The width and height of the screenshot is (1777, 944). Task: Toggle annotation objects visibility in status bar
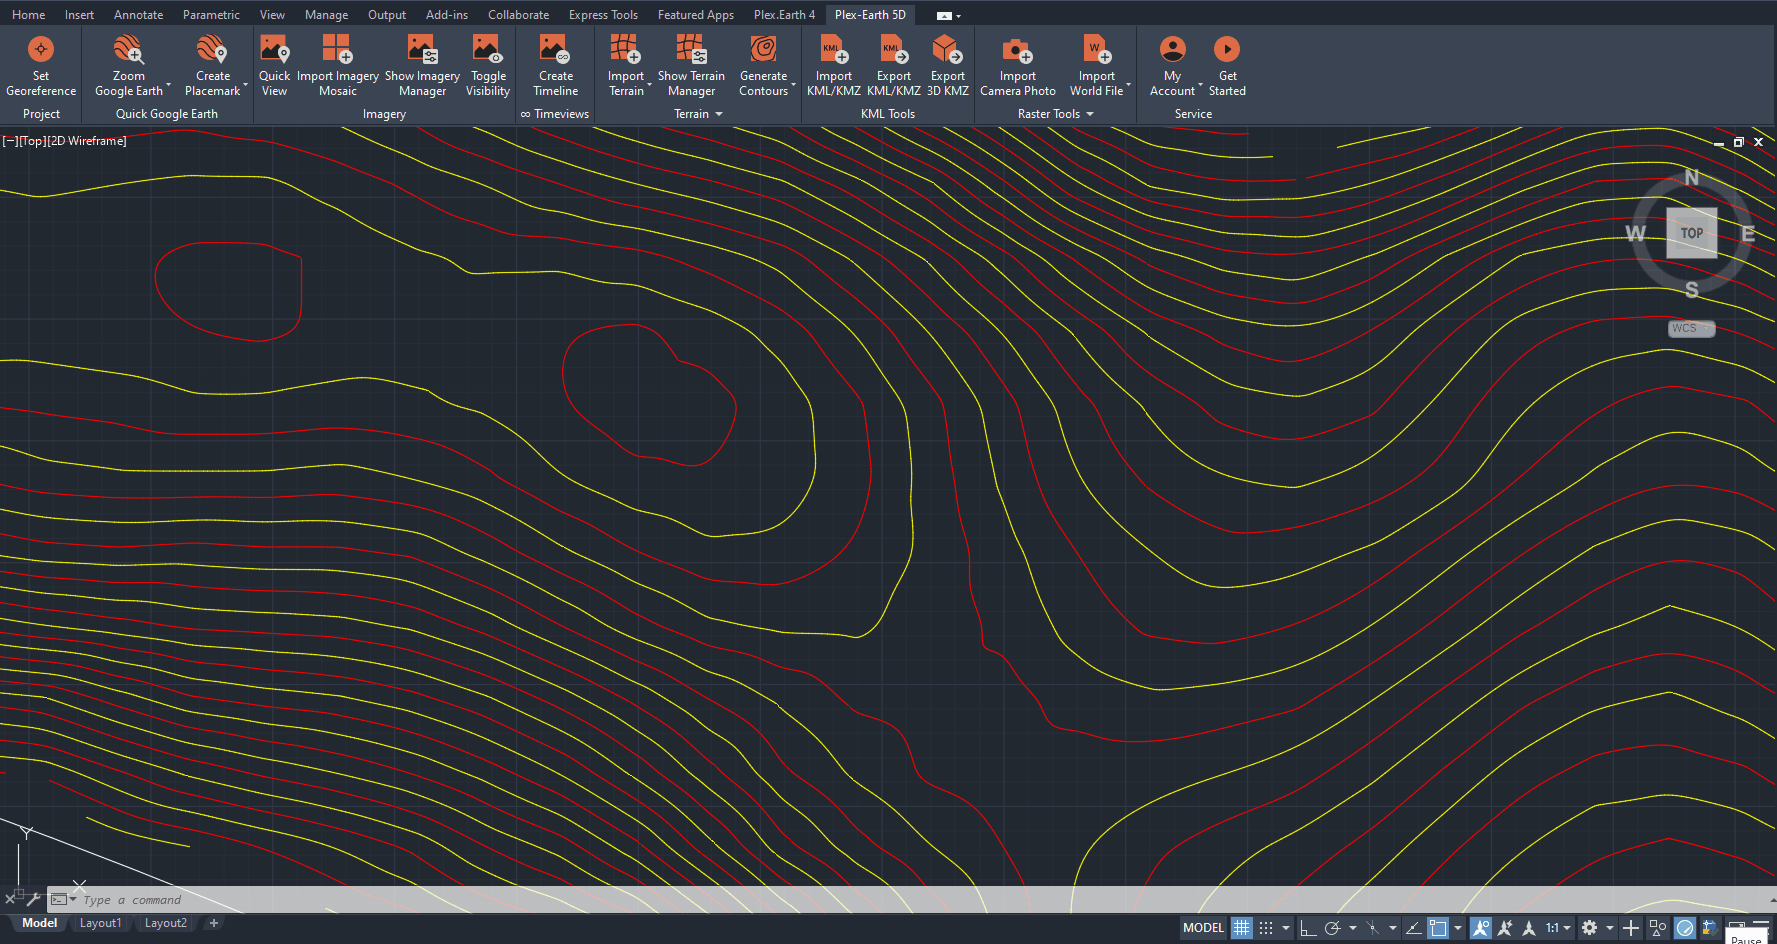[x=1480, y=928]
